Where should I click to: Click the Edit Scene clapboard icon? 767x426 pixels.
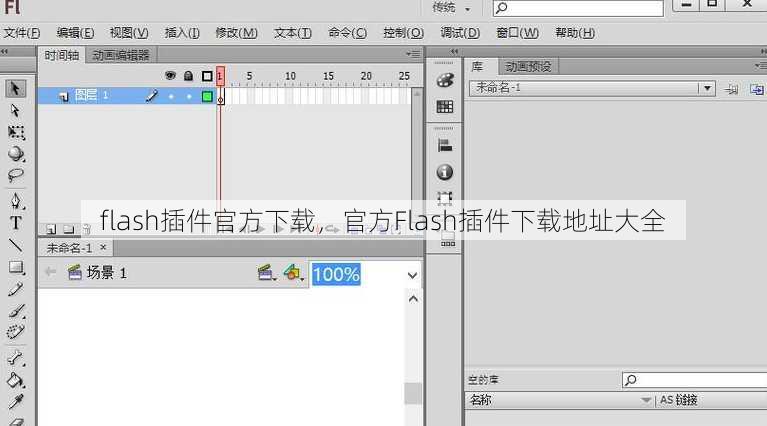point(266,272)
